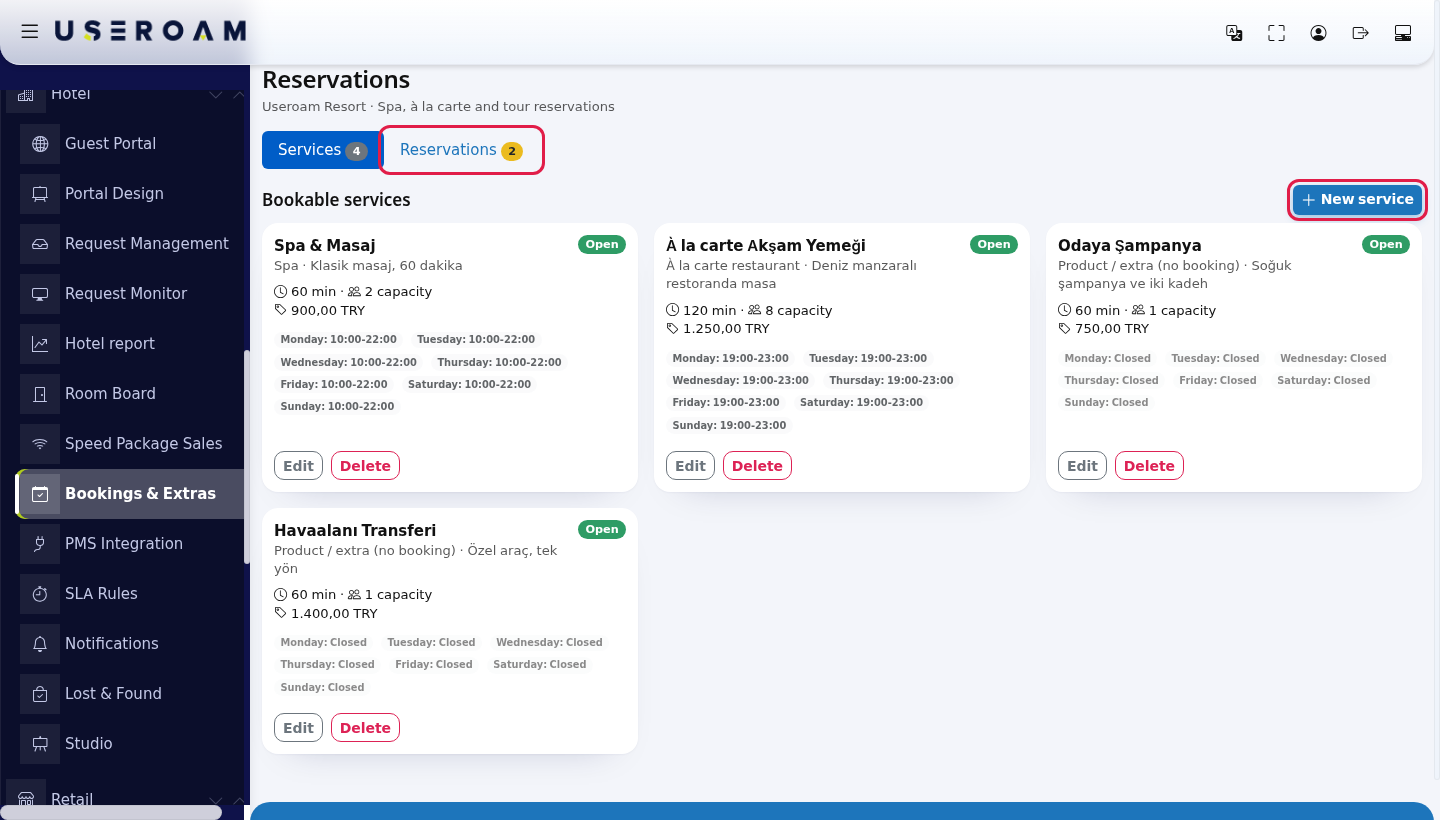
Task: Toggle the hamburger menu icon
Action: [x=30, y=32]
